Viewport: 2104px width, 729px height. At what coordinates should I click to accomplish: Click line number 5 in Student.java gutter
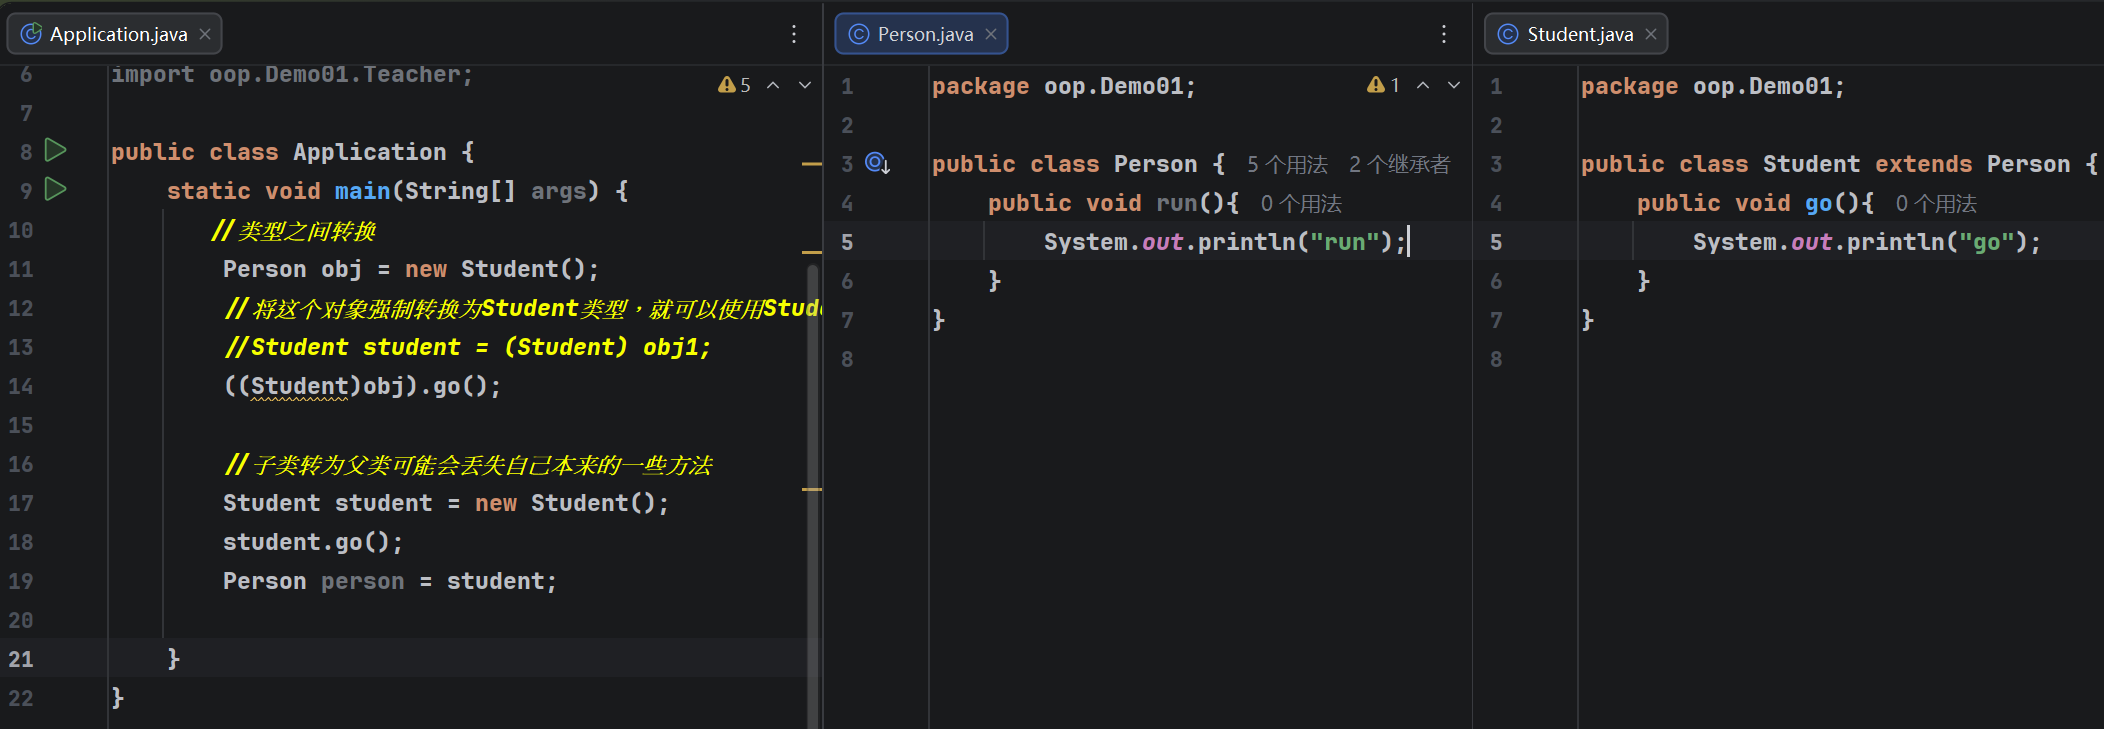pos(1496,242)
